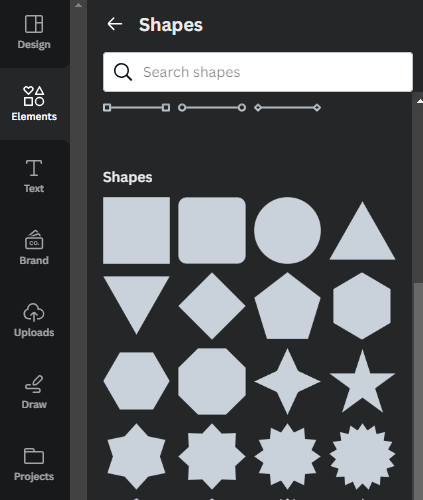423x500 pixels.
Task: Go back using the arrow beside Shapes
Action: [x=115, y=24]
